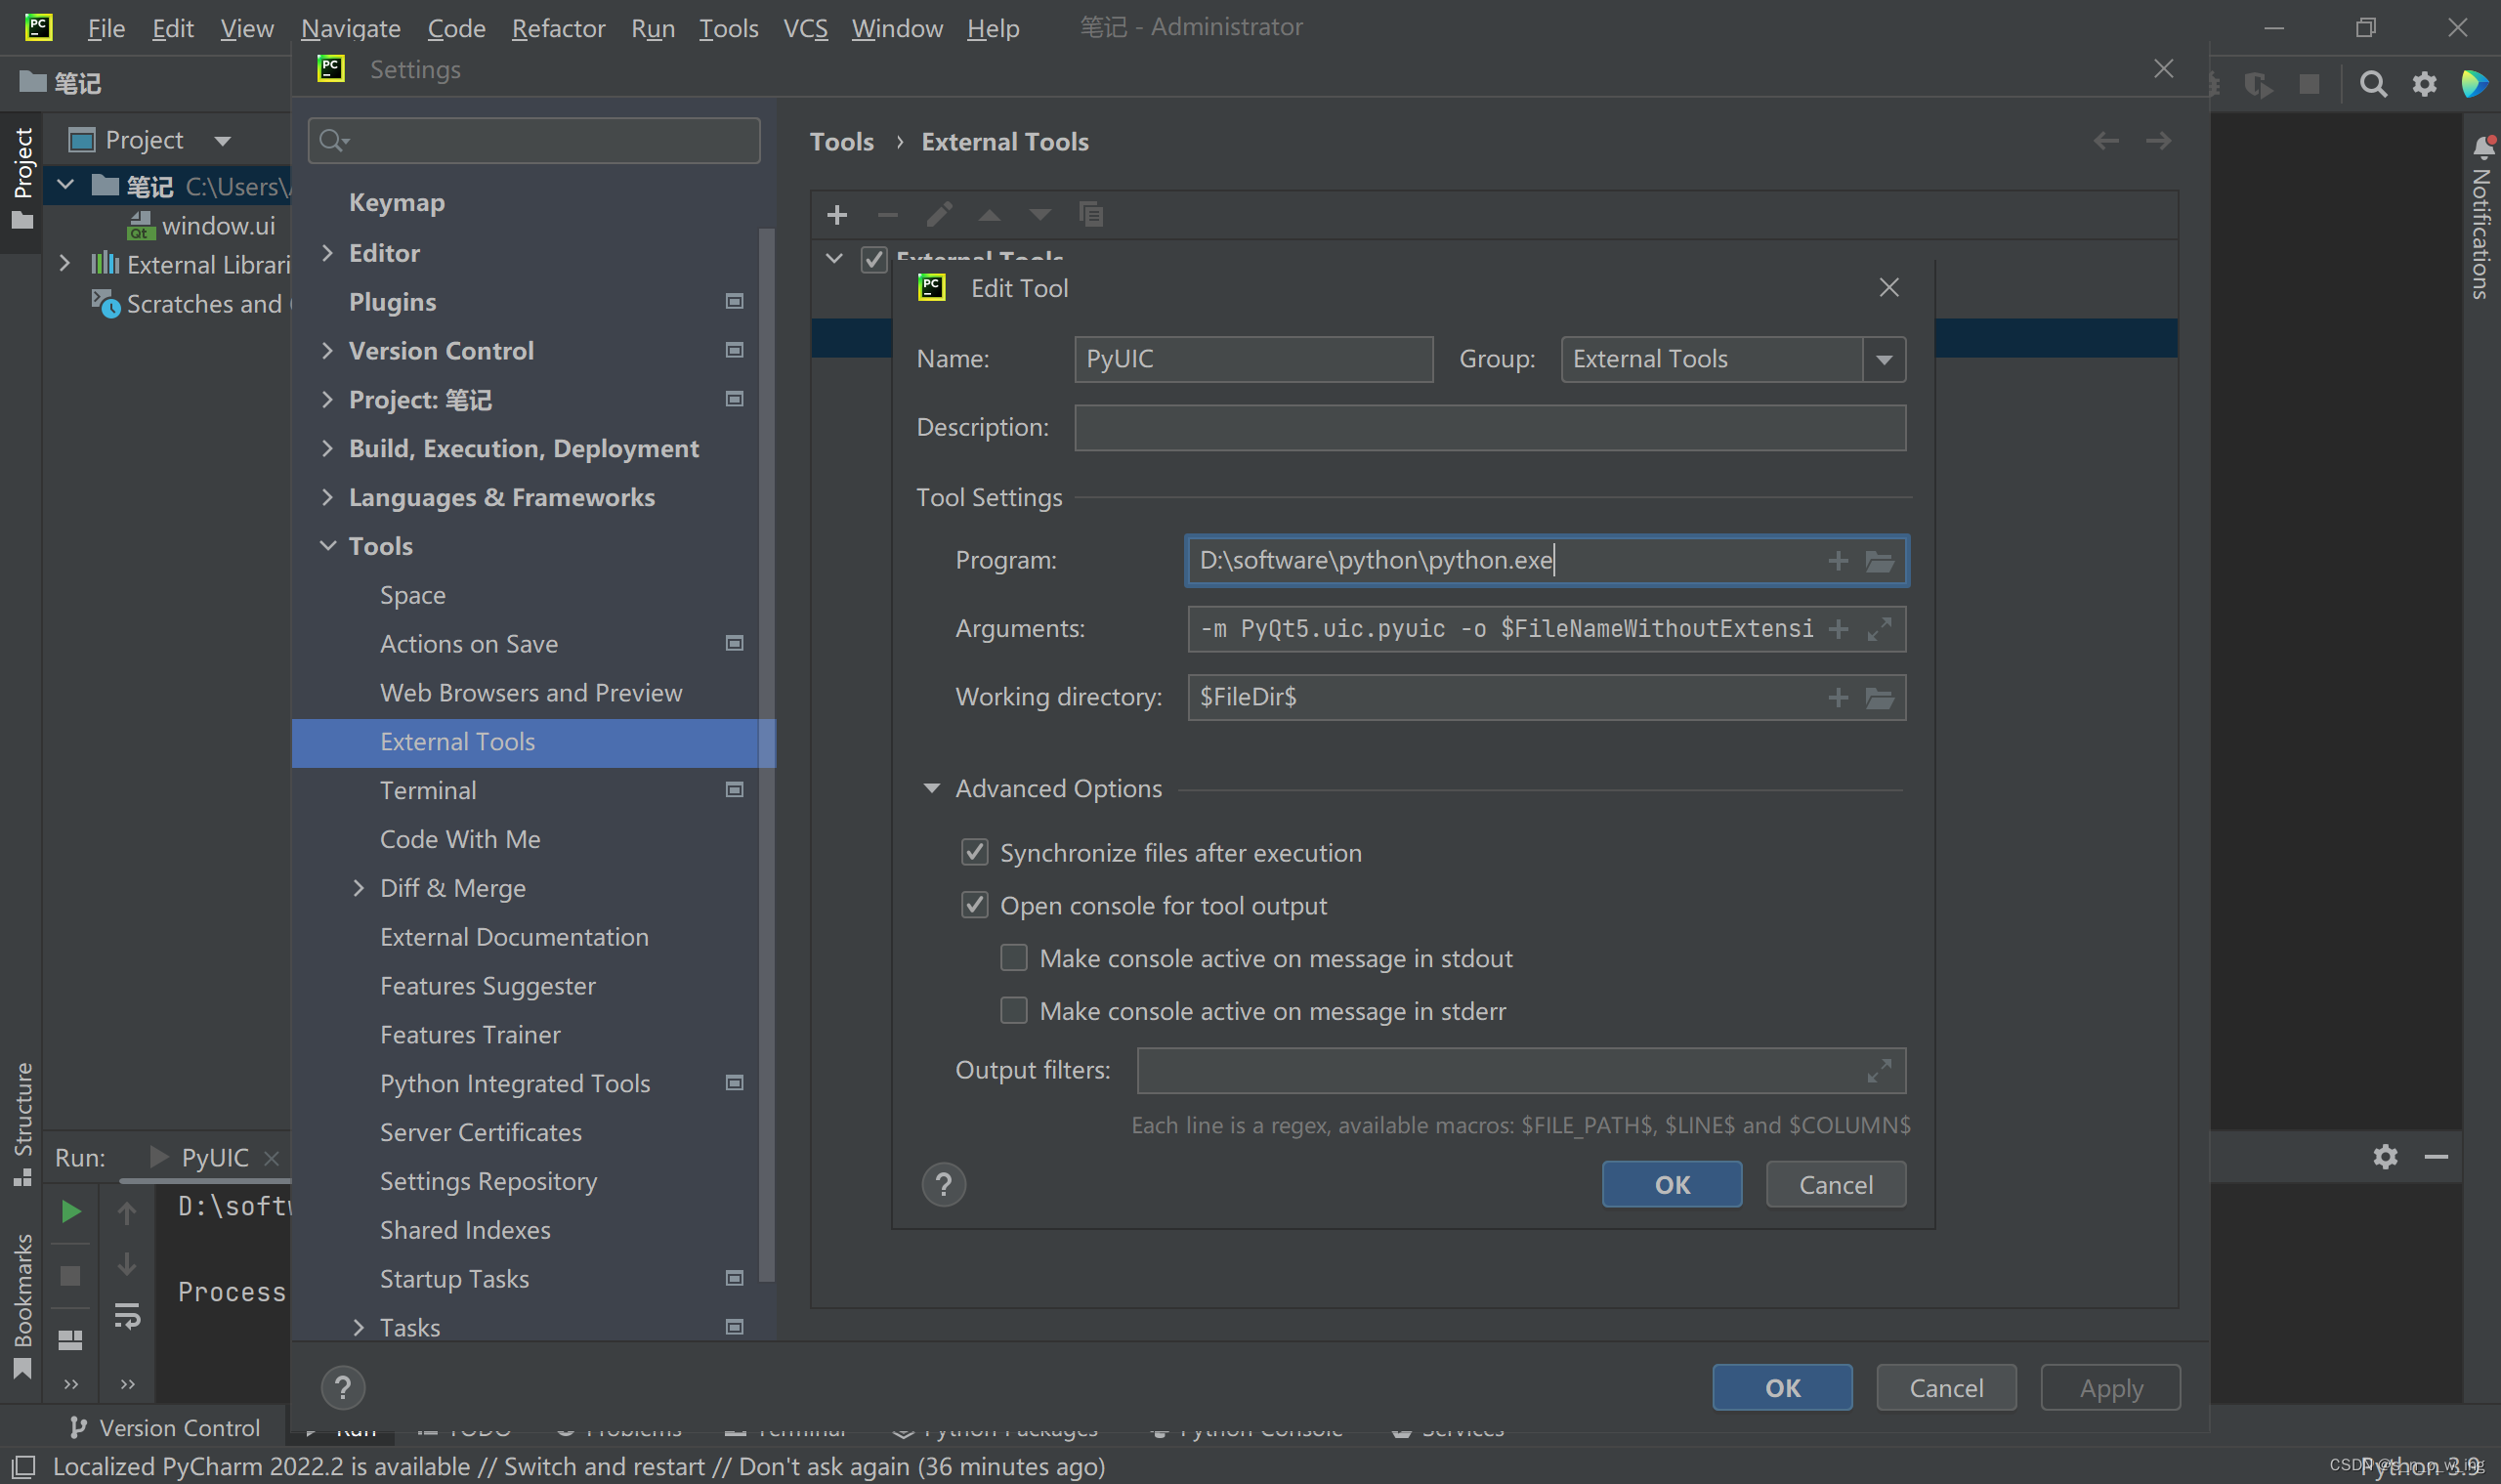Click Cancel in Settings dialog

click(1946, 1388)
